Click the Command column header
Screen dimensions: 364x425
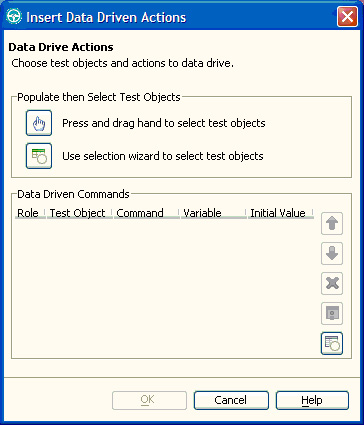coord(147,213)
